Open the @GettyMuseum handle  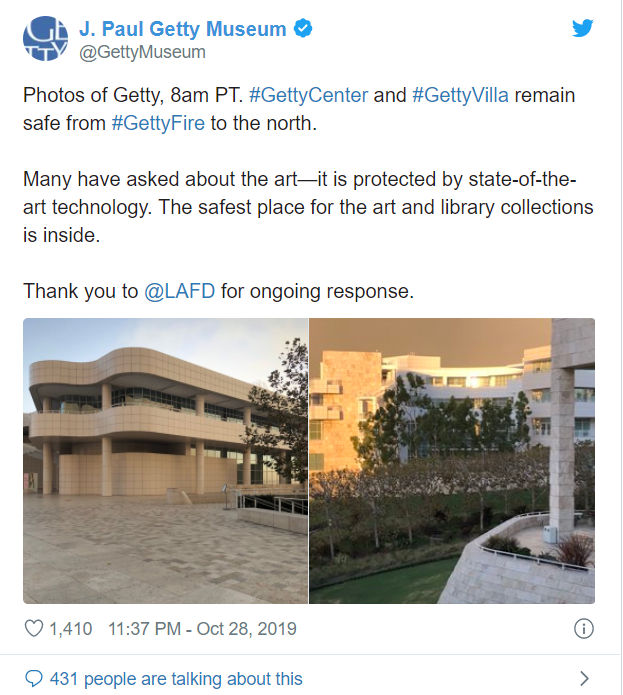click(x=142, y=51)
